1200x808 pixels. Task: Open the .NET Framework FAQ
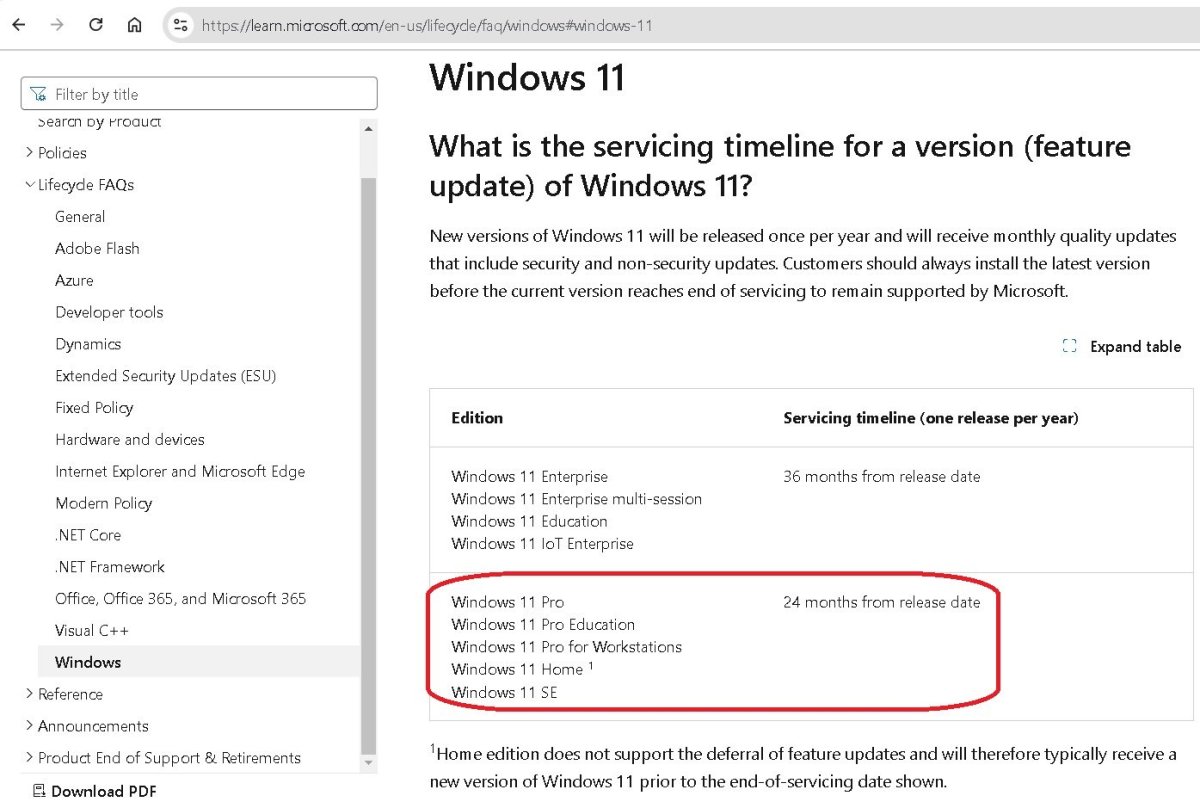point(110,567)
